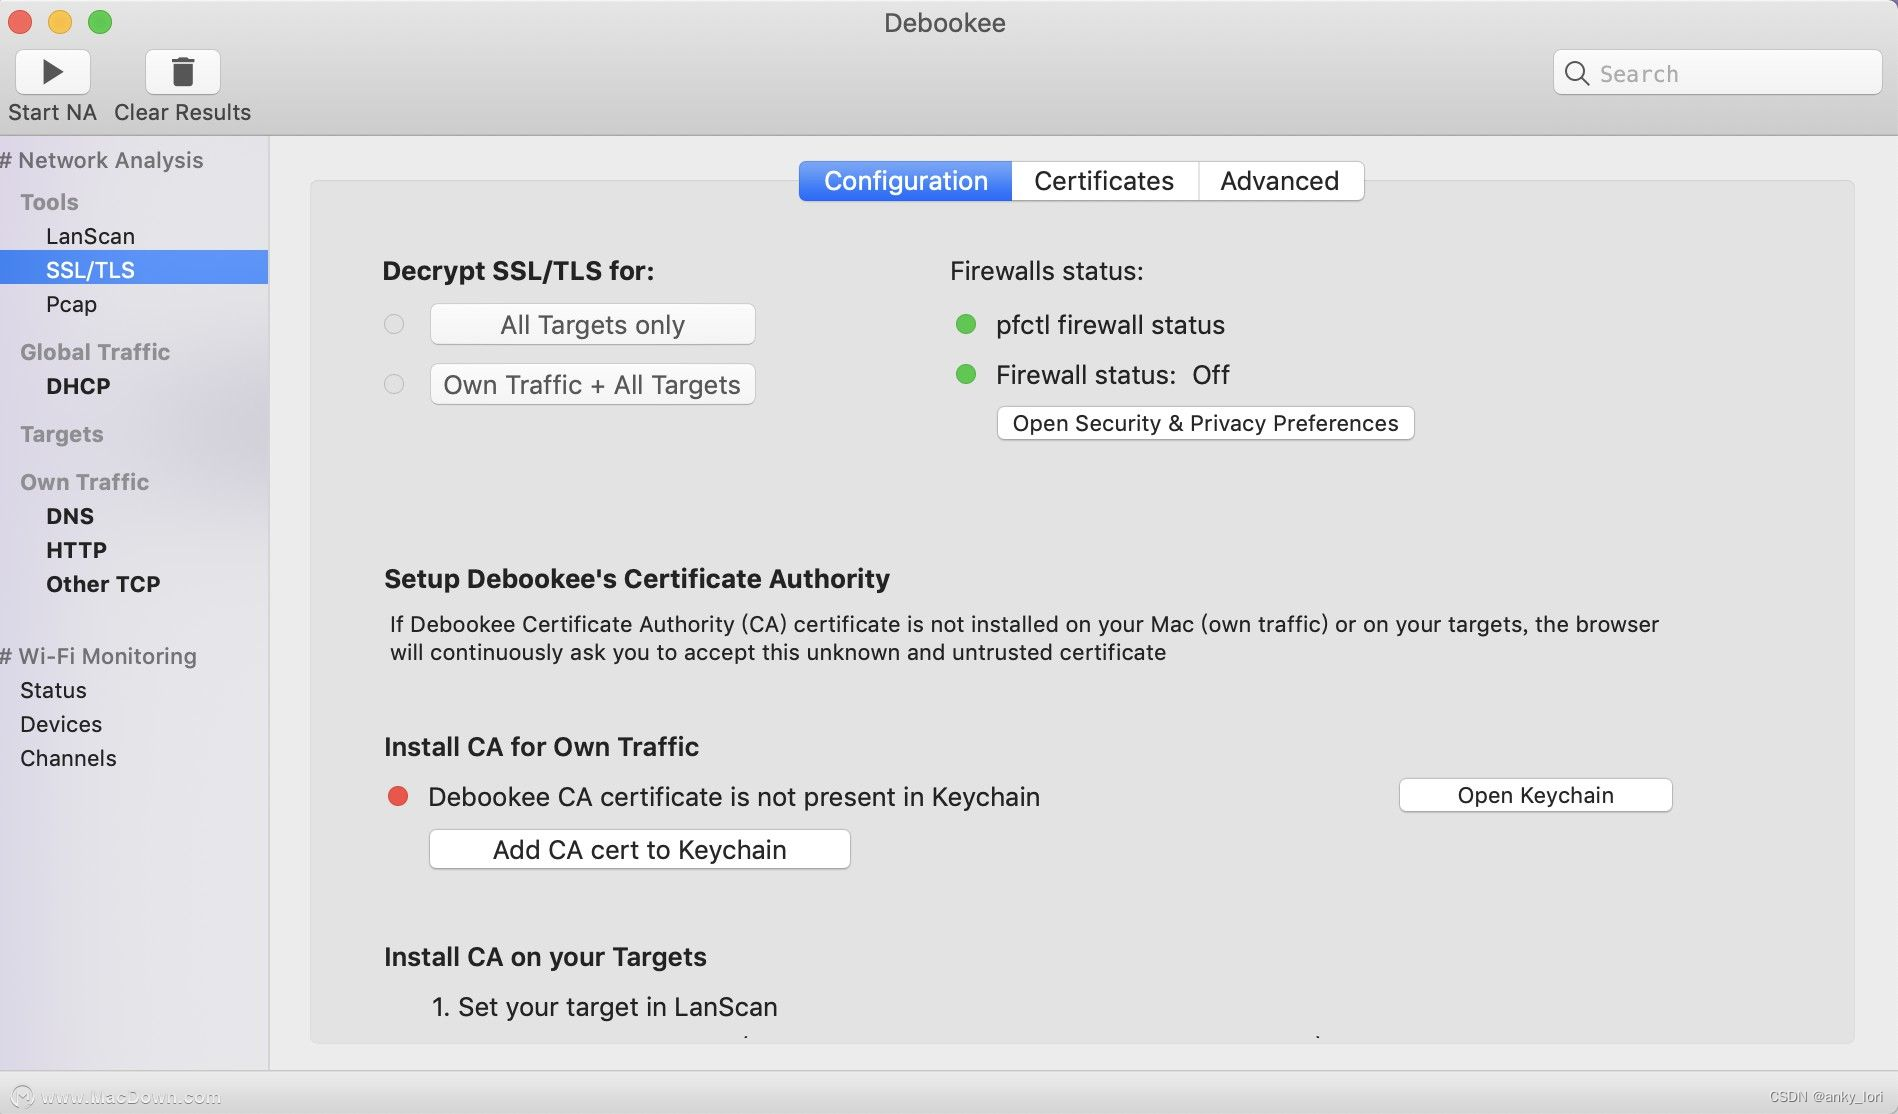1898x1114 pixels.
Task: Select the All Targets only radio button
Action: (x=394, y=324)
